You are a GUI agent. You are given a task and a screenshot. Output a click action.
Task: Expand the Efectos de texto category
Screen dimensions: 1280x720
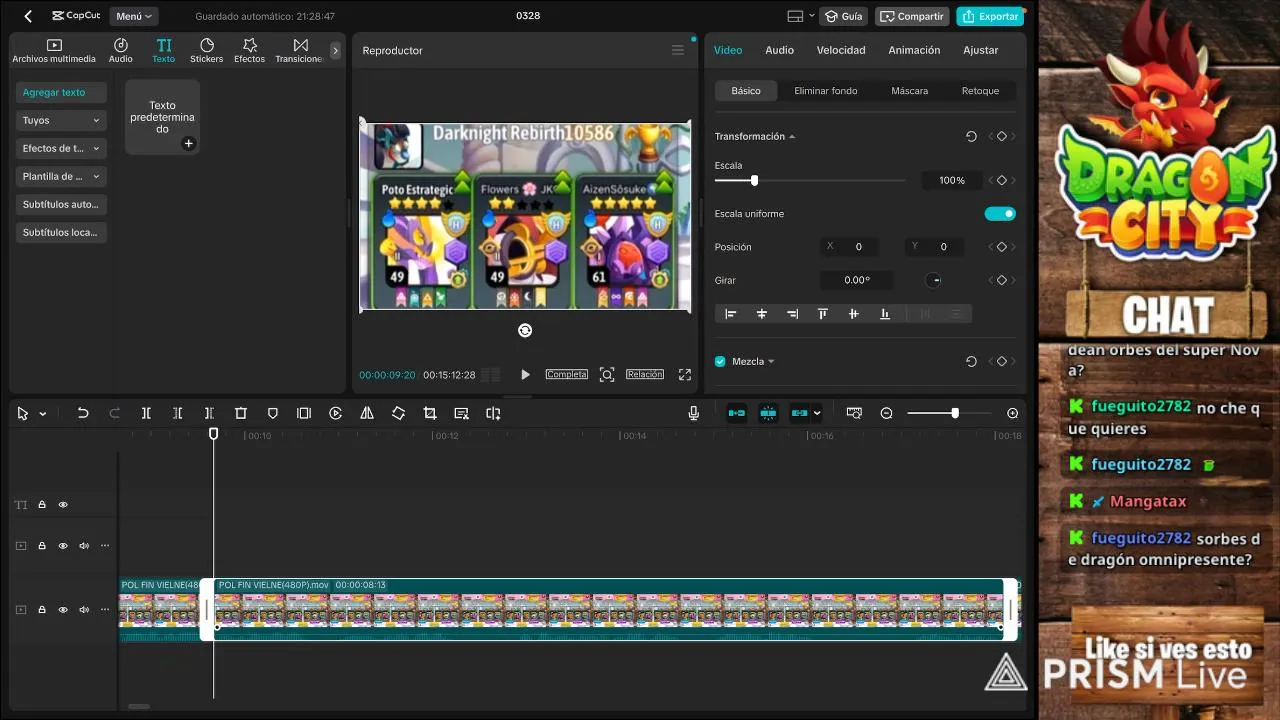point(61,148)
